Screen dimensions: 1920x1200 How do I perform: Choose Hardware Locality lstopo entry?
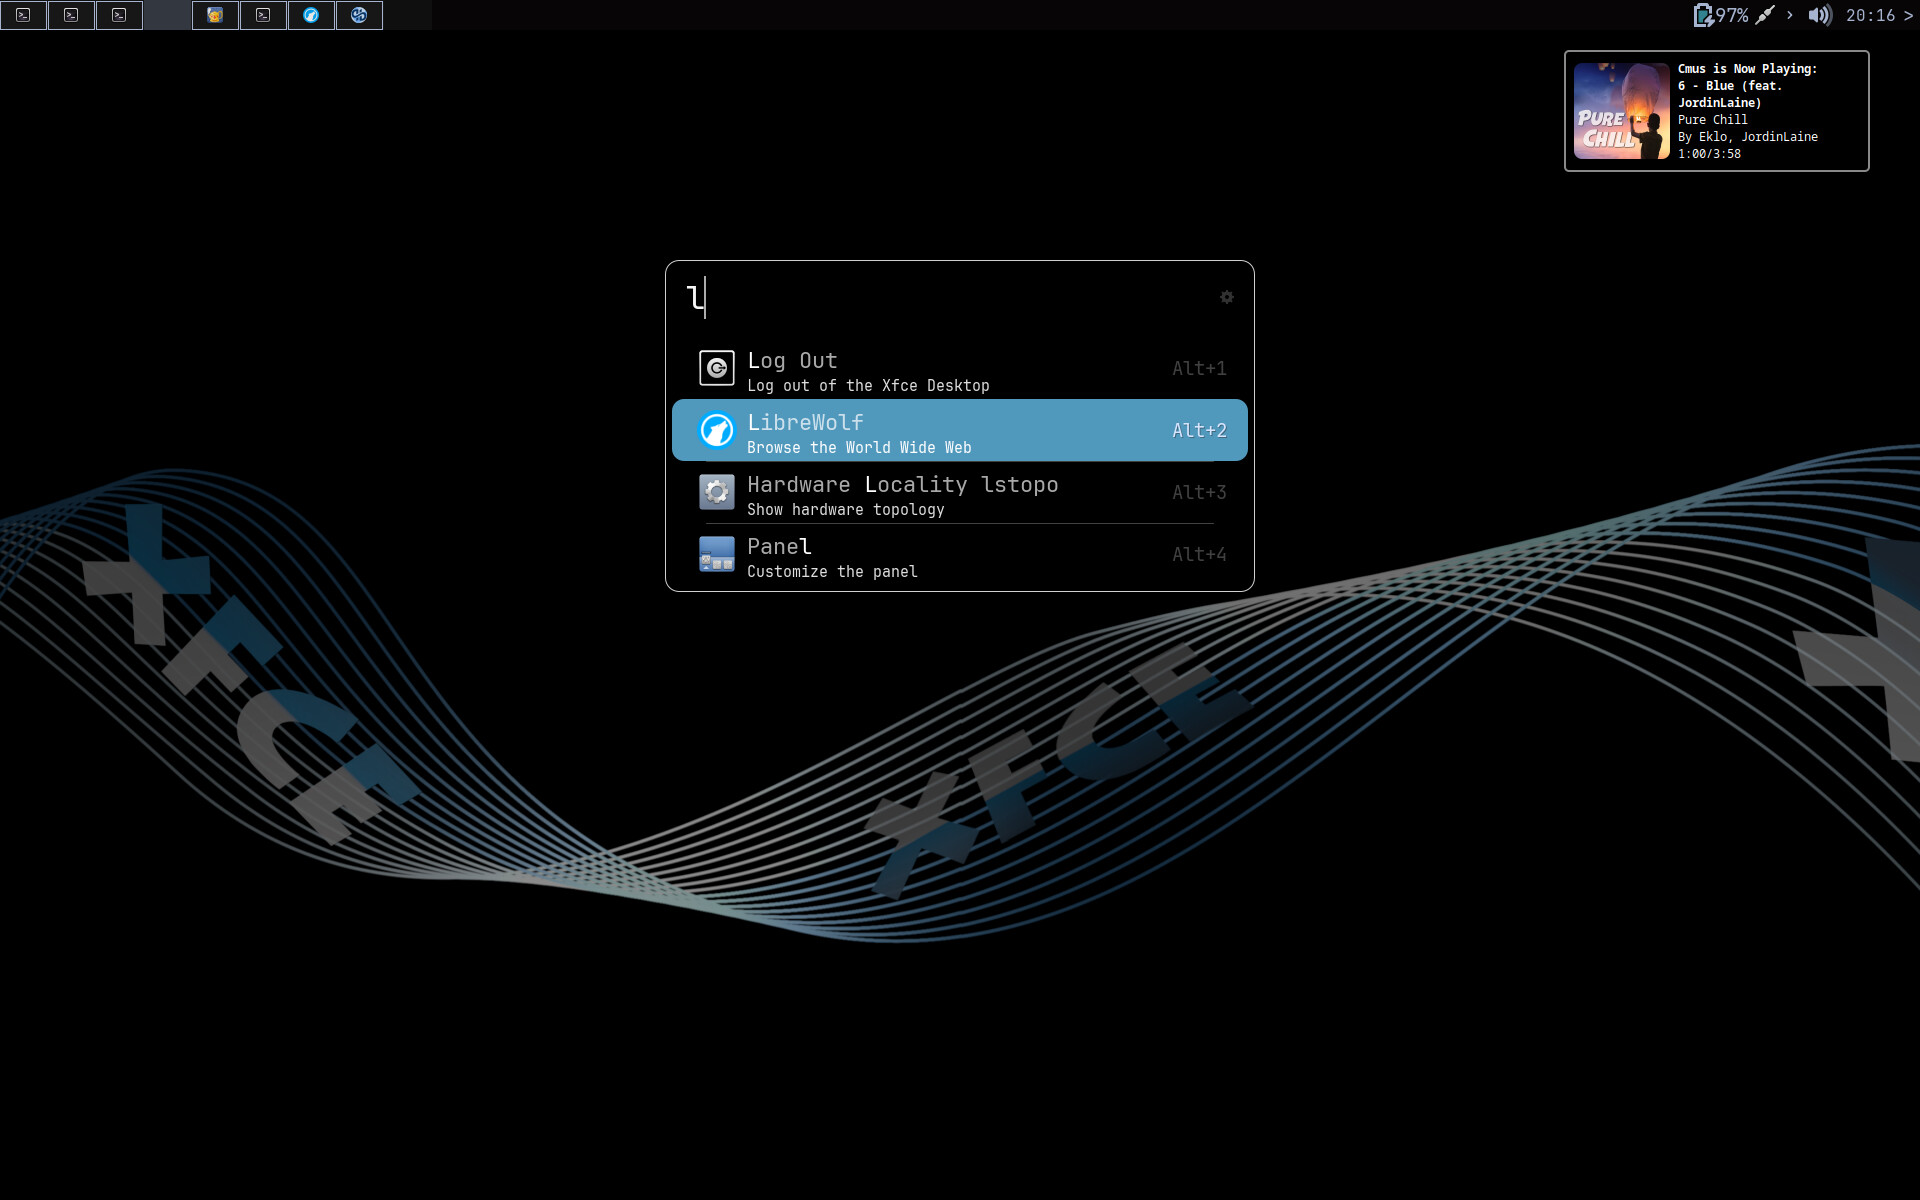click(x=960, y=493)
